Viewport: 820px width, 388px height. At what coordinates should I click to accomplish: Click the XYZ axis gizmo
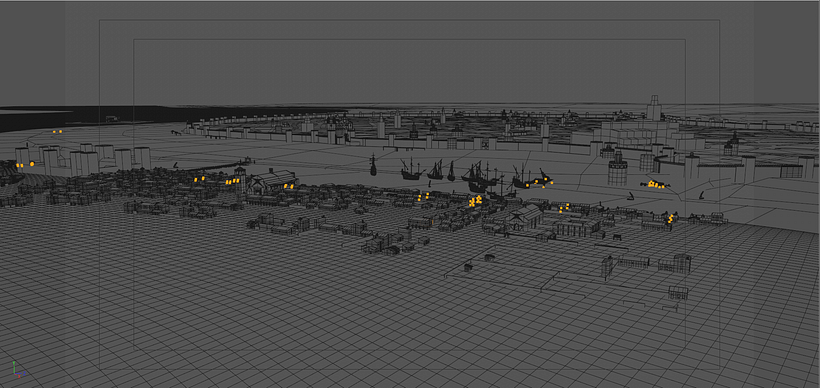click(18, 370)
